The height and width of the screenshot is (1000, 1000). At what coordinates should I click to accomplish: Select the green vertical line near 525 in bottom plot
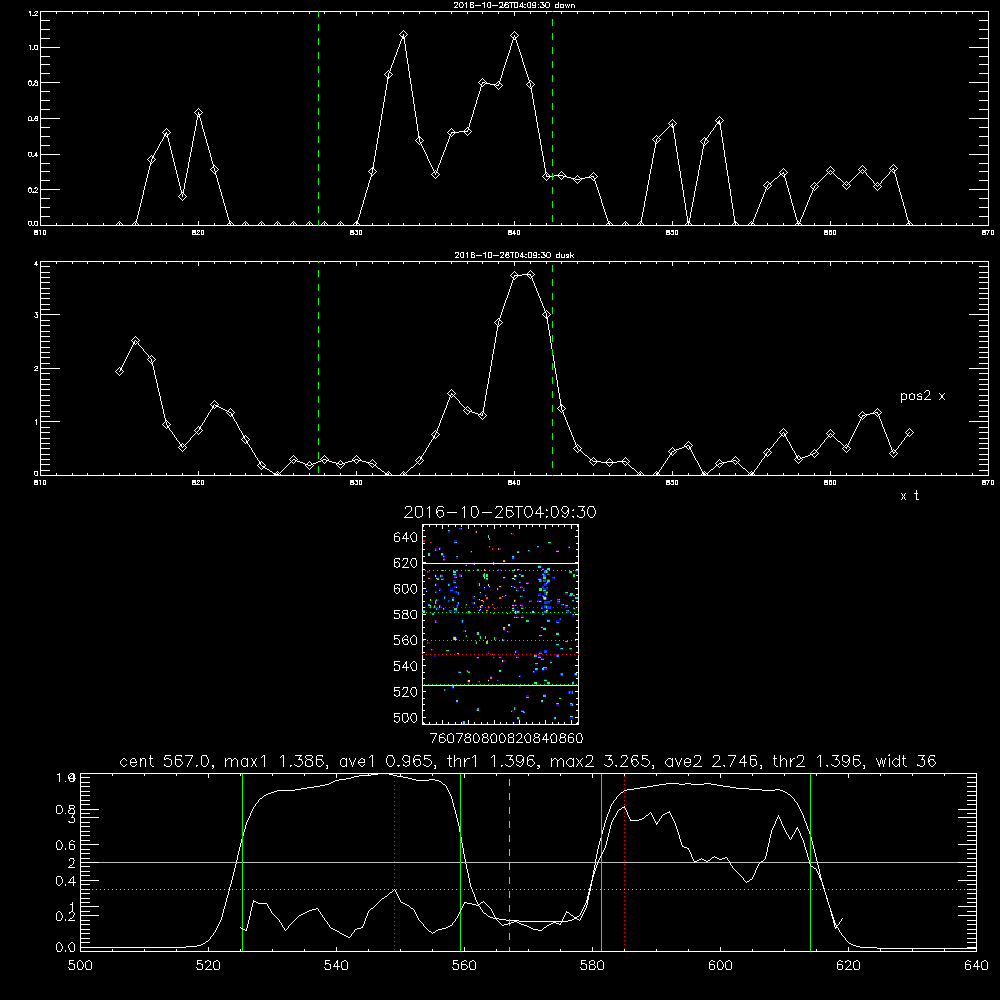click(242, 861)
